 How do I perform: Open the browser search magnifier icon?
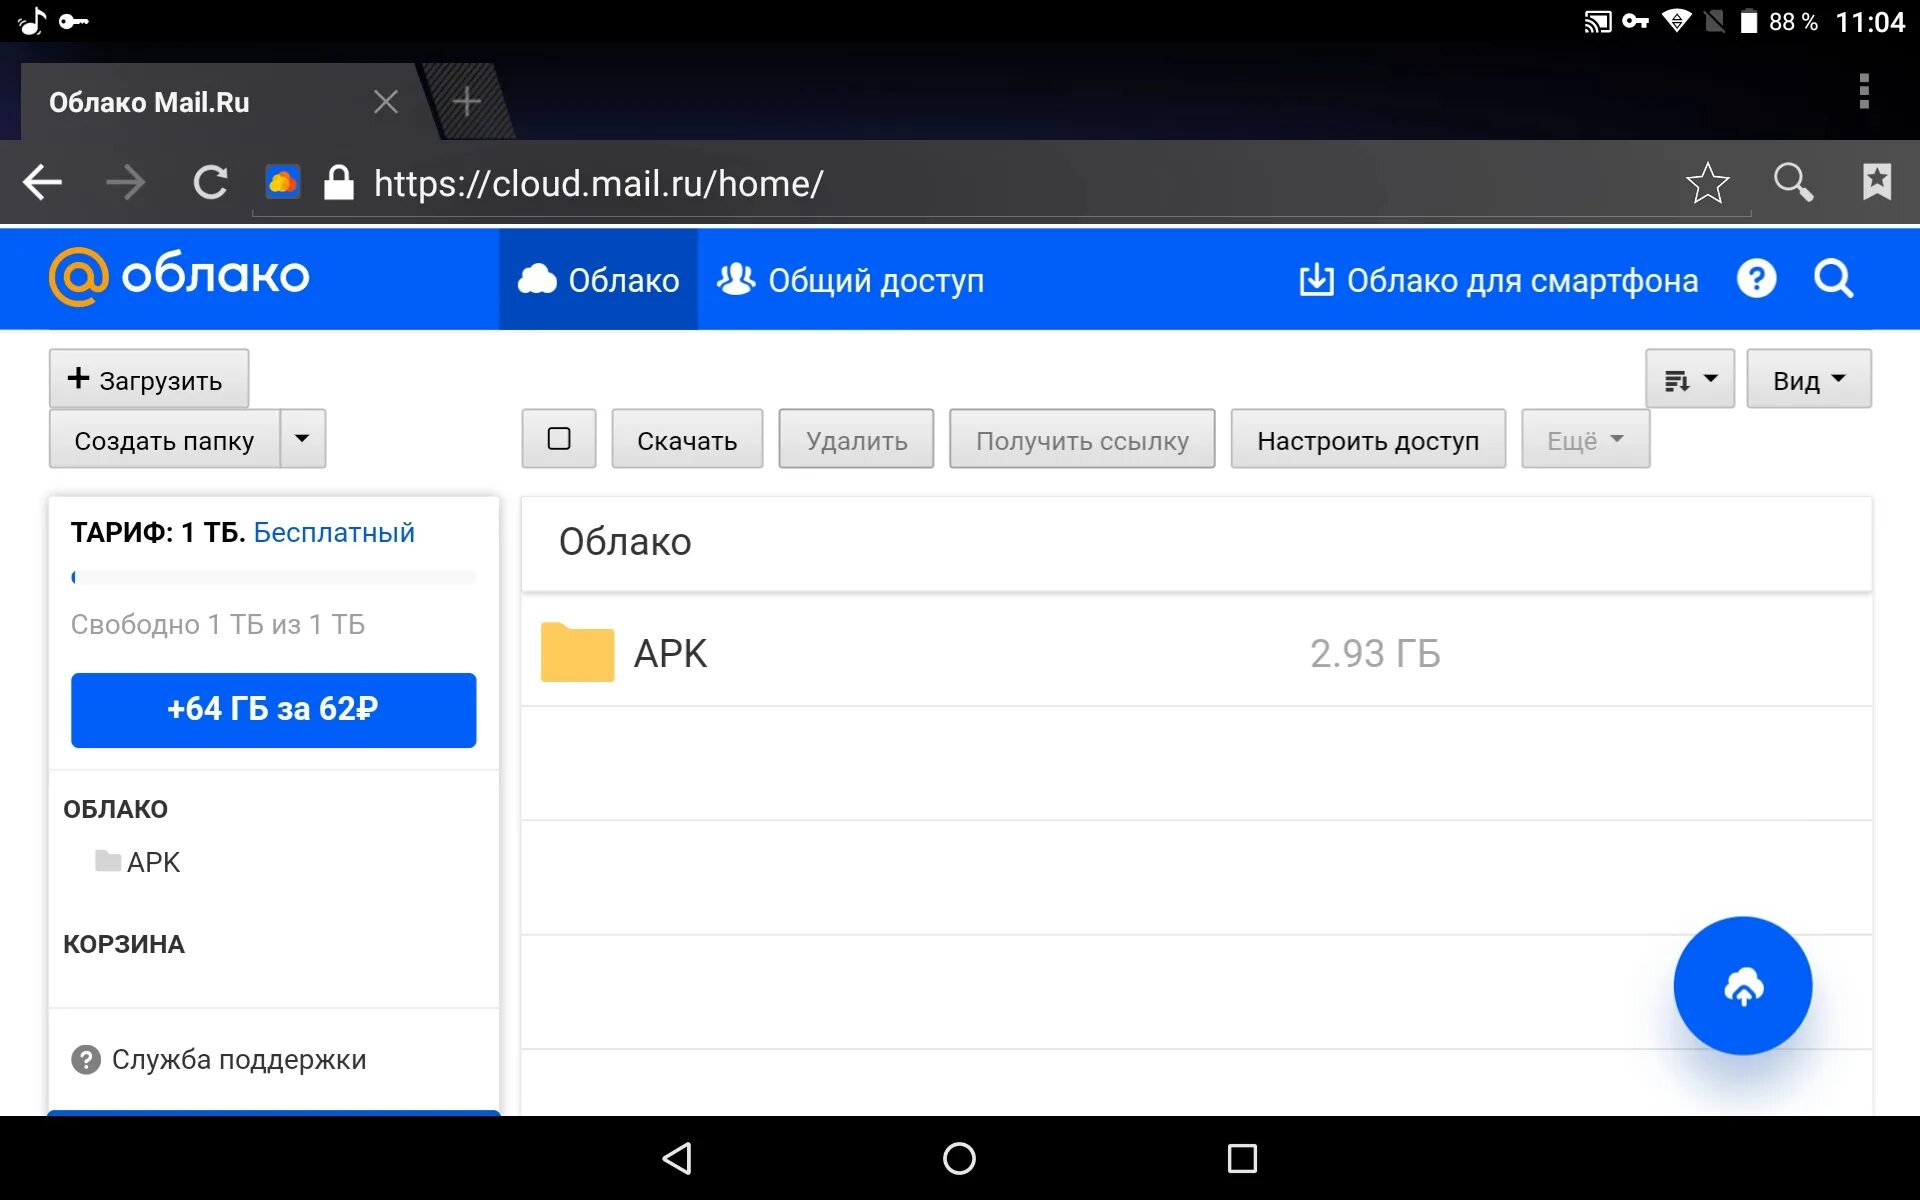point(1793,183)
